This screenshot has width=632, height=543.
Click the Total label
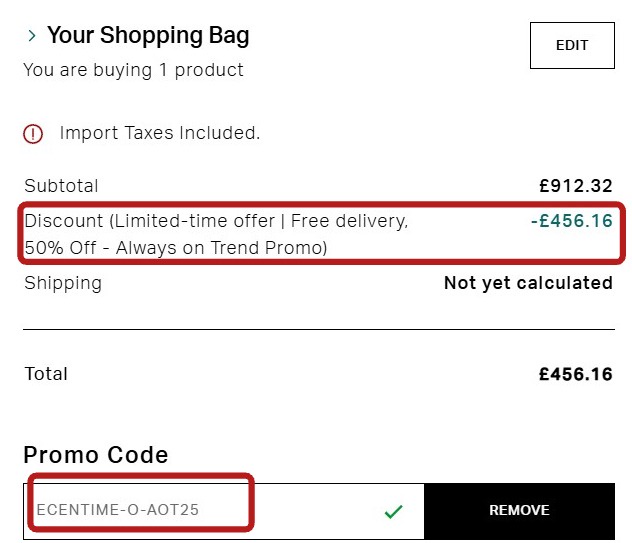[46, 374]
